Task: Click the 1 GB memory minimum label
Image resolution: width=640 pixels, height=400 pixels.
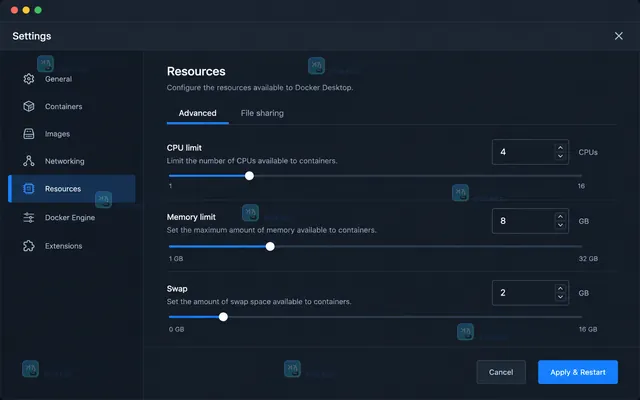Action: pos(176,259)
